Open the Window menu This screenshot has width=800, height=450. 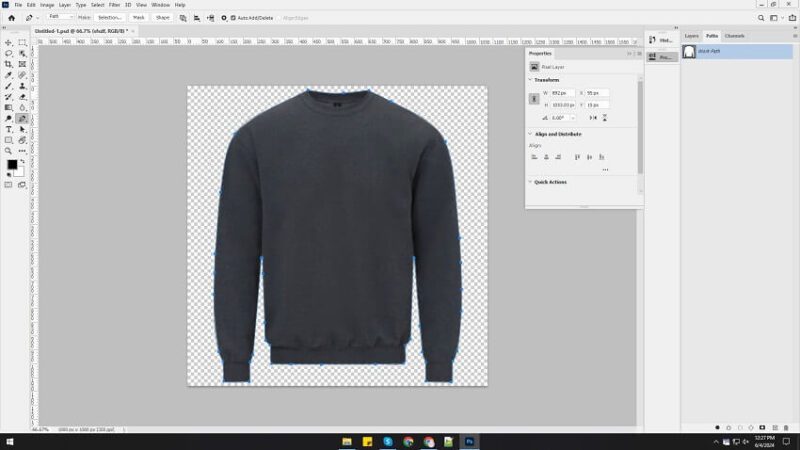tap(161, 5)
